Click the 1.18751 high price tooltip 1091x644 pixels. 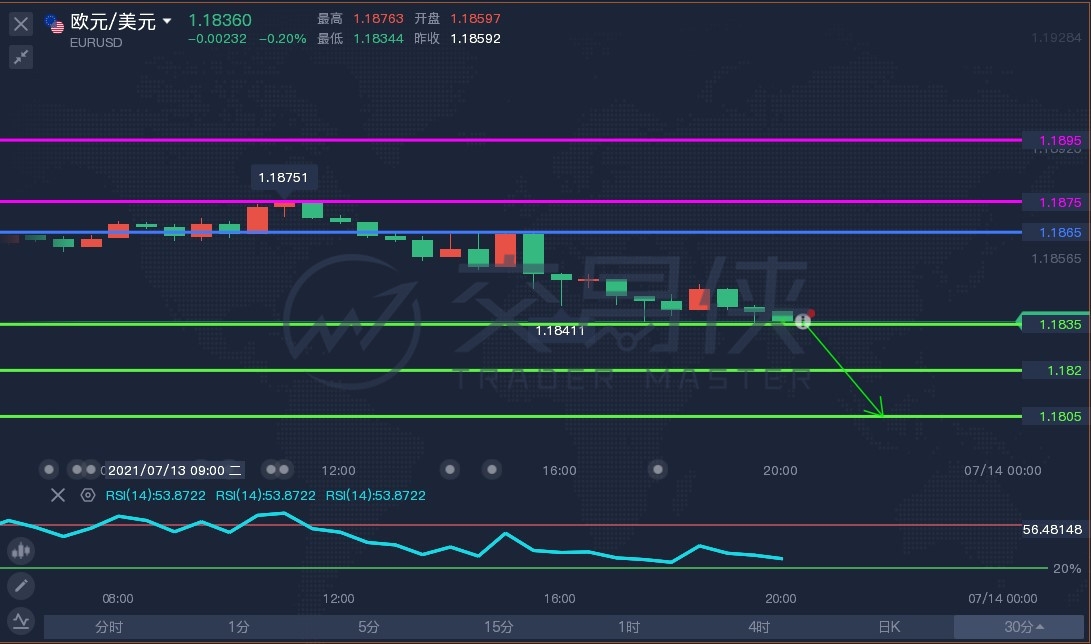(x=283, y=177)
